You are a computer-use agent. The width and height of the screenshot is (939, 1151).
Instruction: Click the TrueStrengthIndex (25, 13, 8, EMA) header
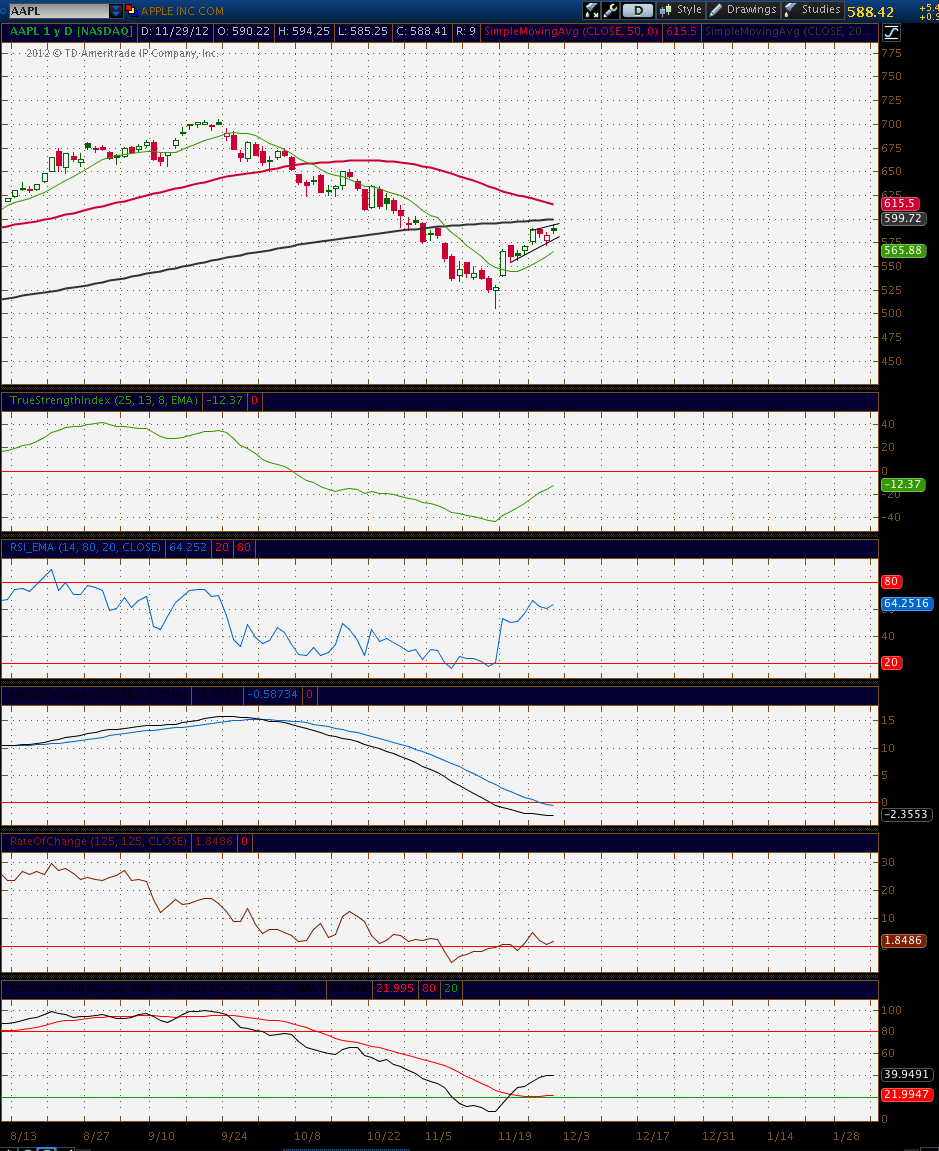click(104, 400)
